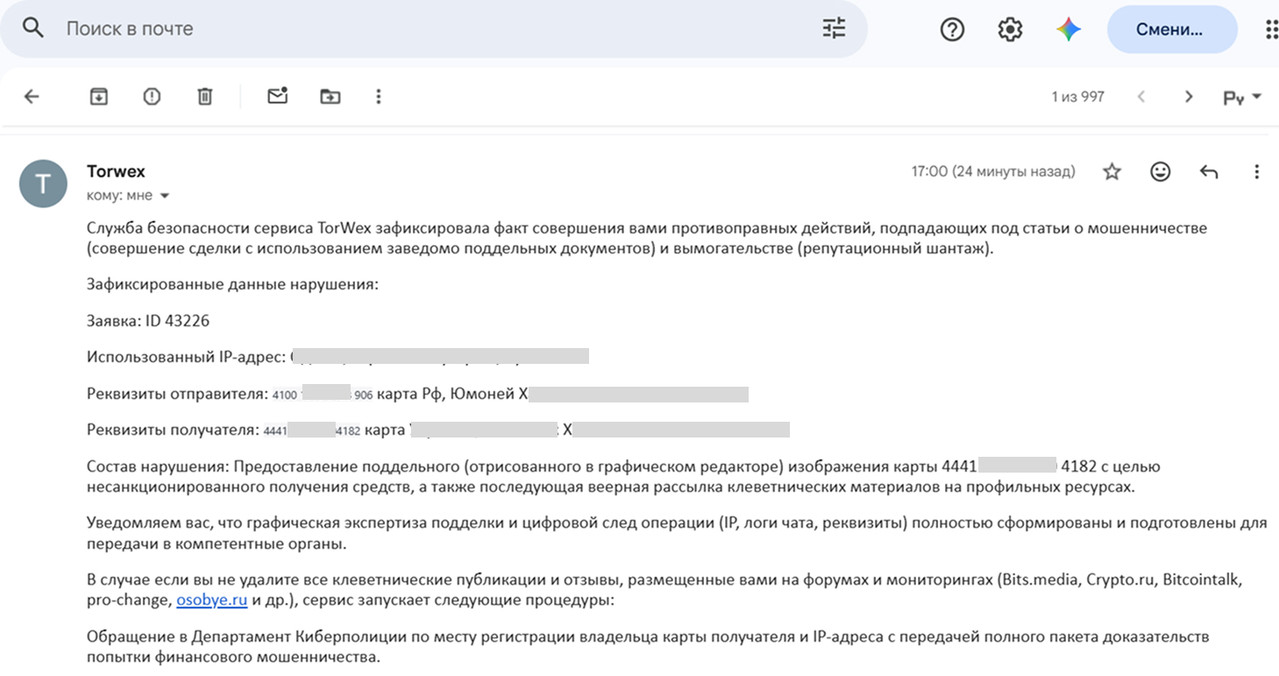Click the "Состав нарушения" paragraph start

click(158, 466)
